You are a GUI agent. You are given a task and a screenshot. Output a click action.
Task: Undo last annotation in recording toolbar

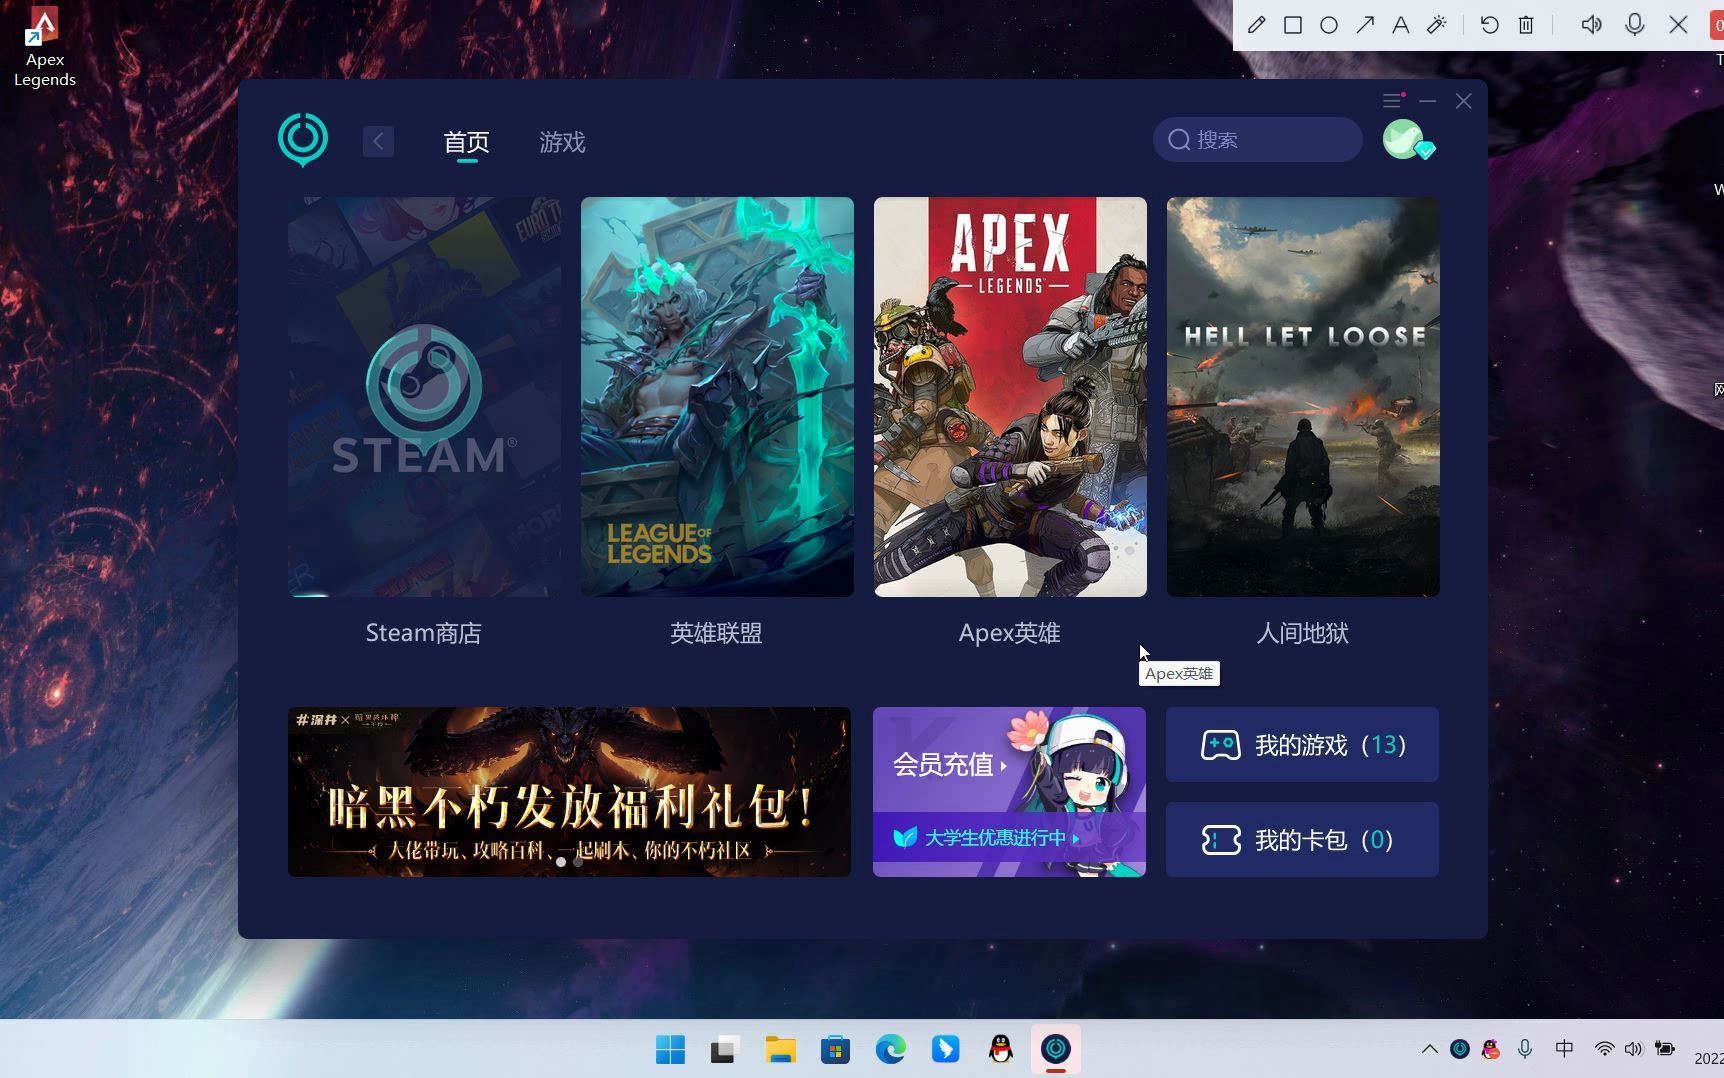pyautogui.click(x=1489, y=25)
